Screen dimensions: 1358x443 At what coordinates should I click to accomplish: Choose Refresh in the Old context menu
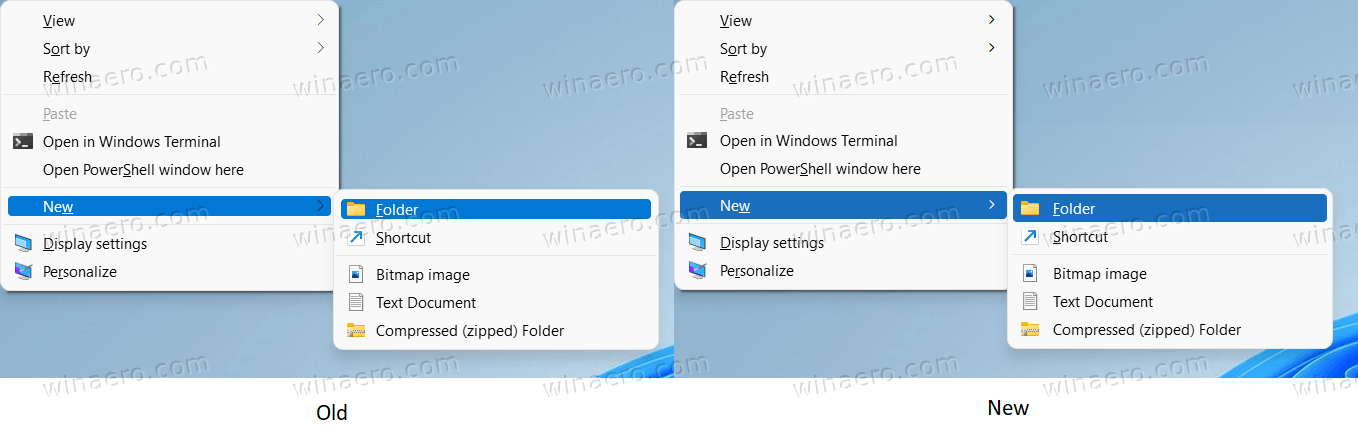tap(67, 77)
